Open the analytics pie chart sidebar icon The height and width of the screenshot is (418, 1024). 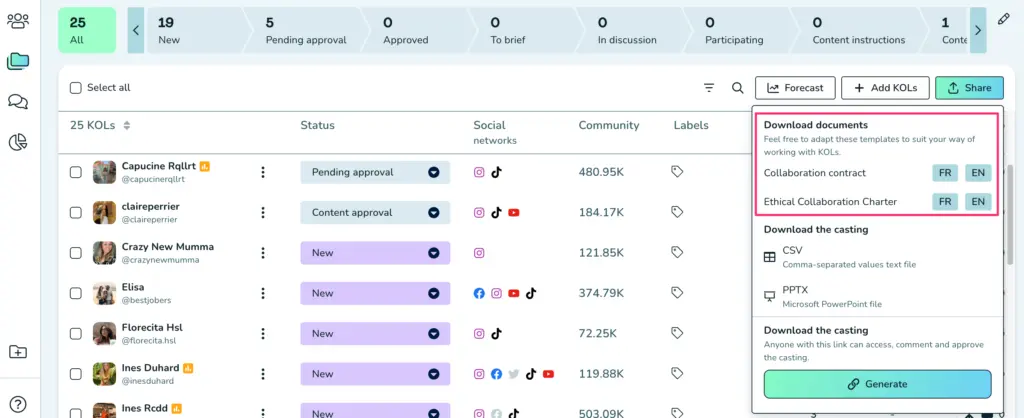(18, 142)
